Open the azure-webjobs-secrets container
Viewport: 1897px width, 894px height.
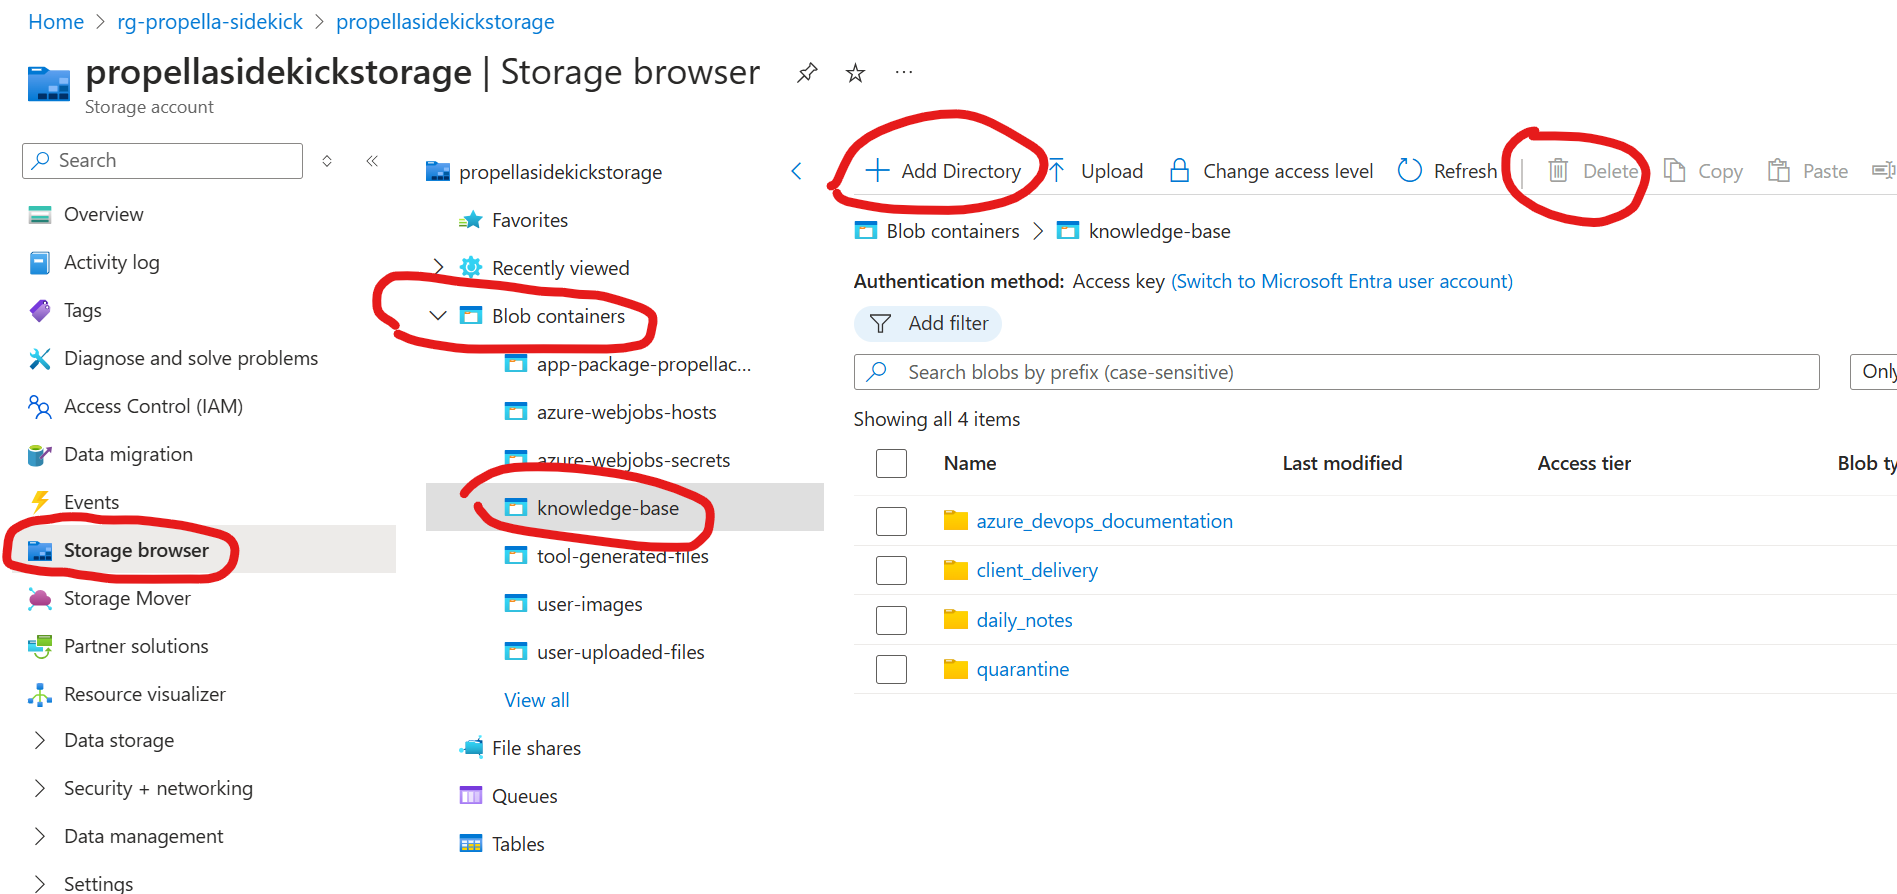point(633,460)
